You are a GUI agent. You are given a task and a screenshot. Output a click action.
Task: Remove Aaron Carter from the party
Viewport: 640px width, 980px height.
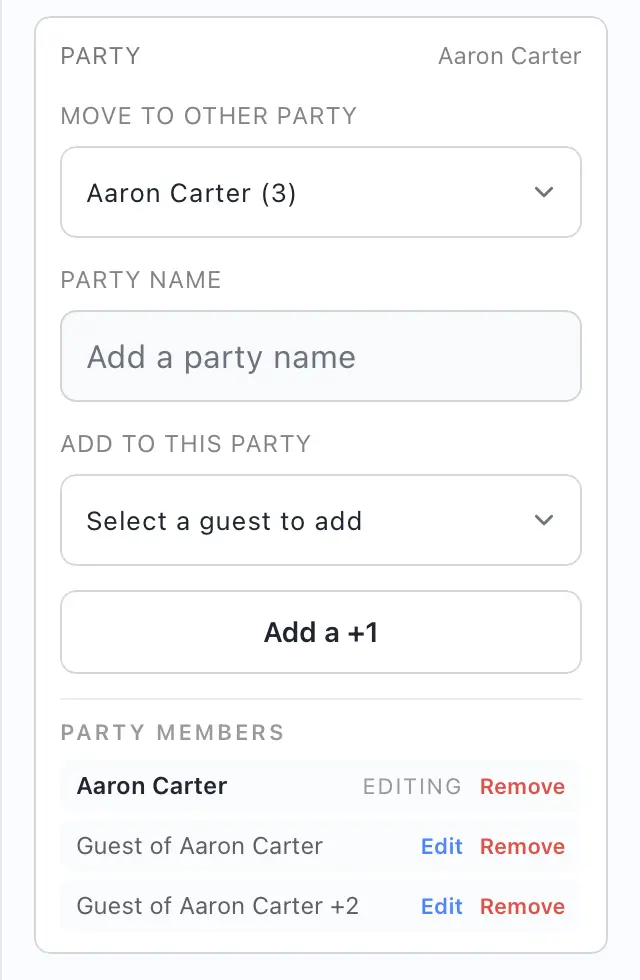click(522, 786)
